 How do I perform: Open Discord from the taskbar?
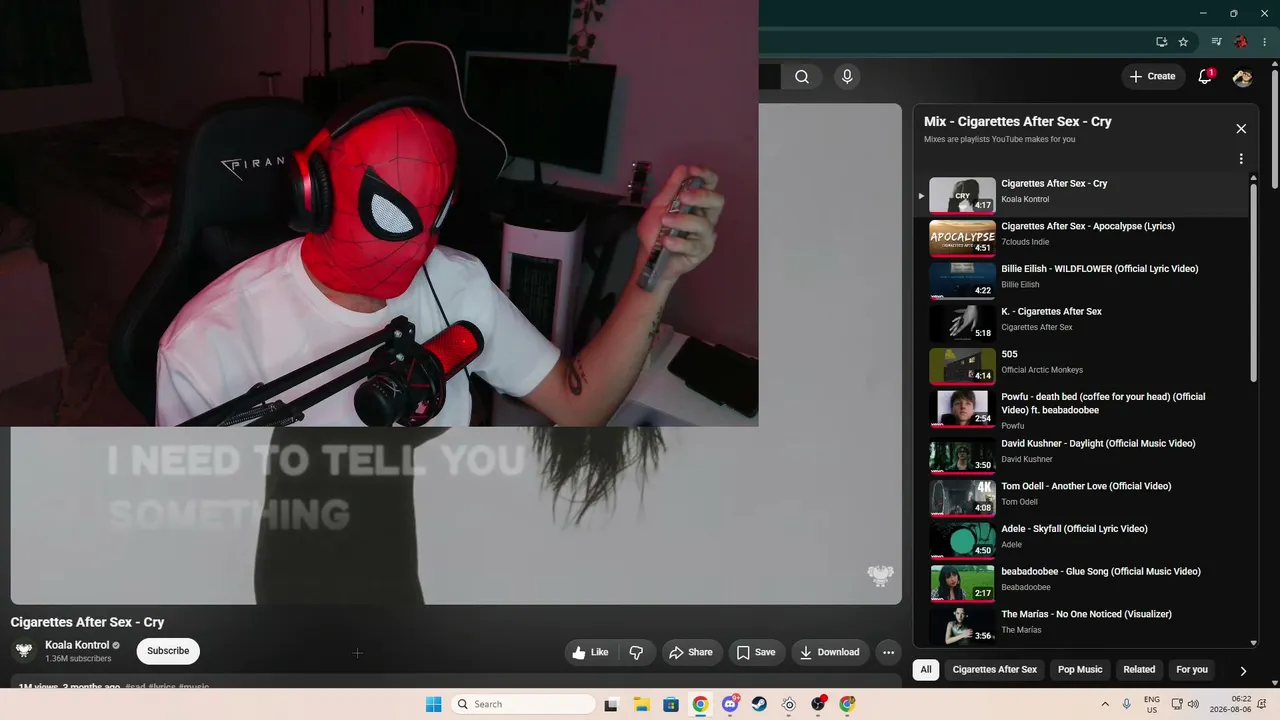[x=730, y=704]
